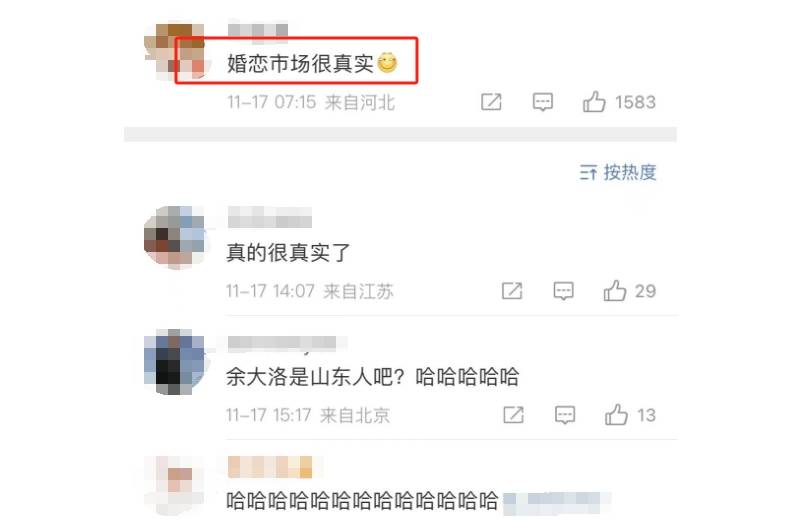
Task: Open avatar of the 哈哈哈哈 commenter
Action: [175, 486]
